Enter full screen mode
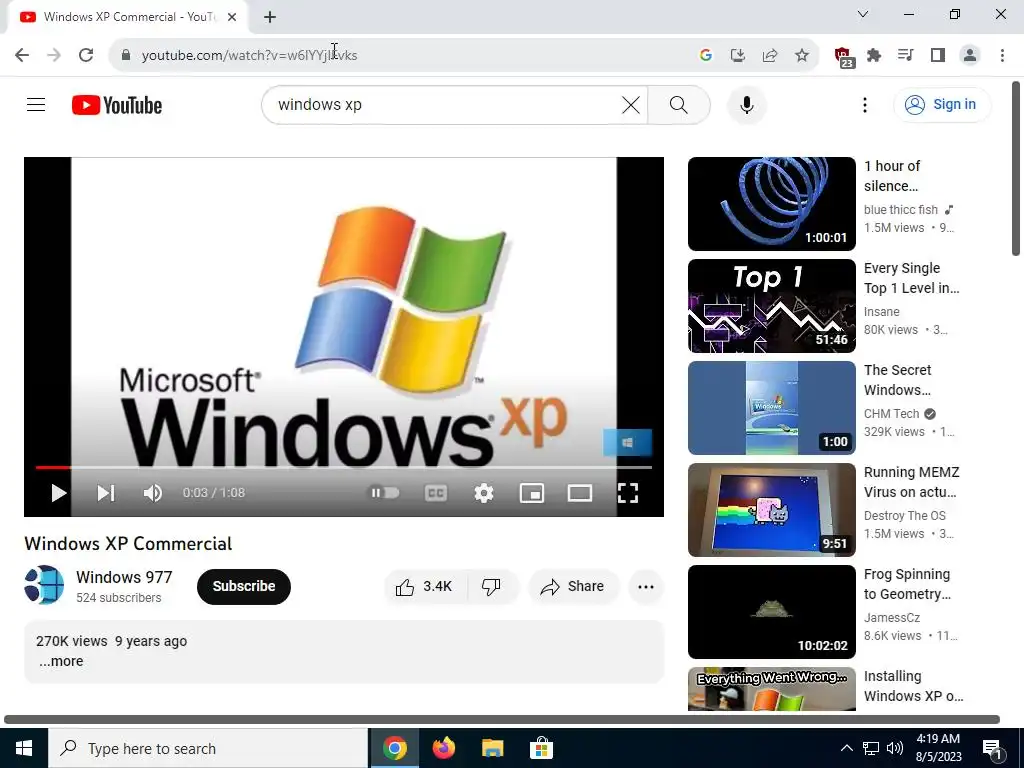 click(x=628, y=493)
